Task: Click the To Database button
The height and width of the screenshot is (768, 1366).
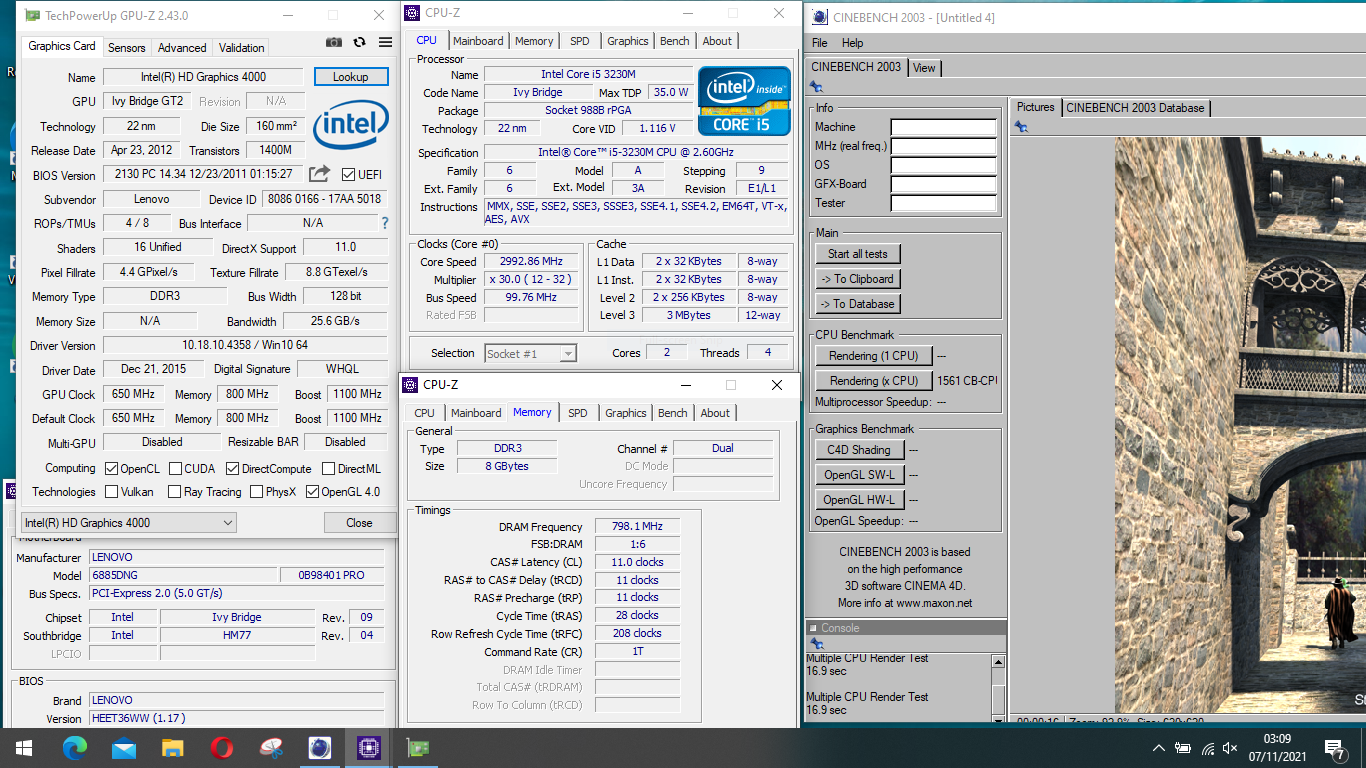Action: [858, 304]
